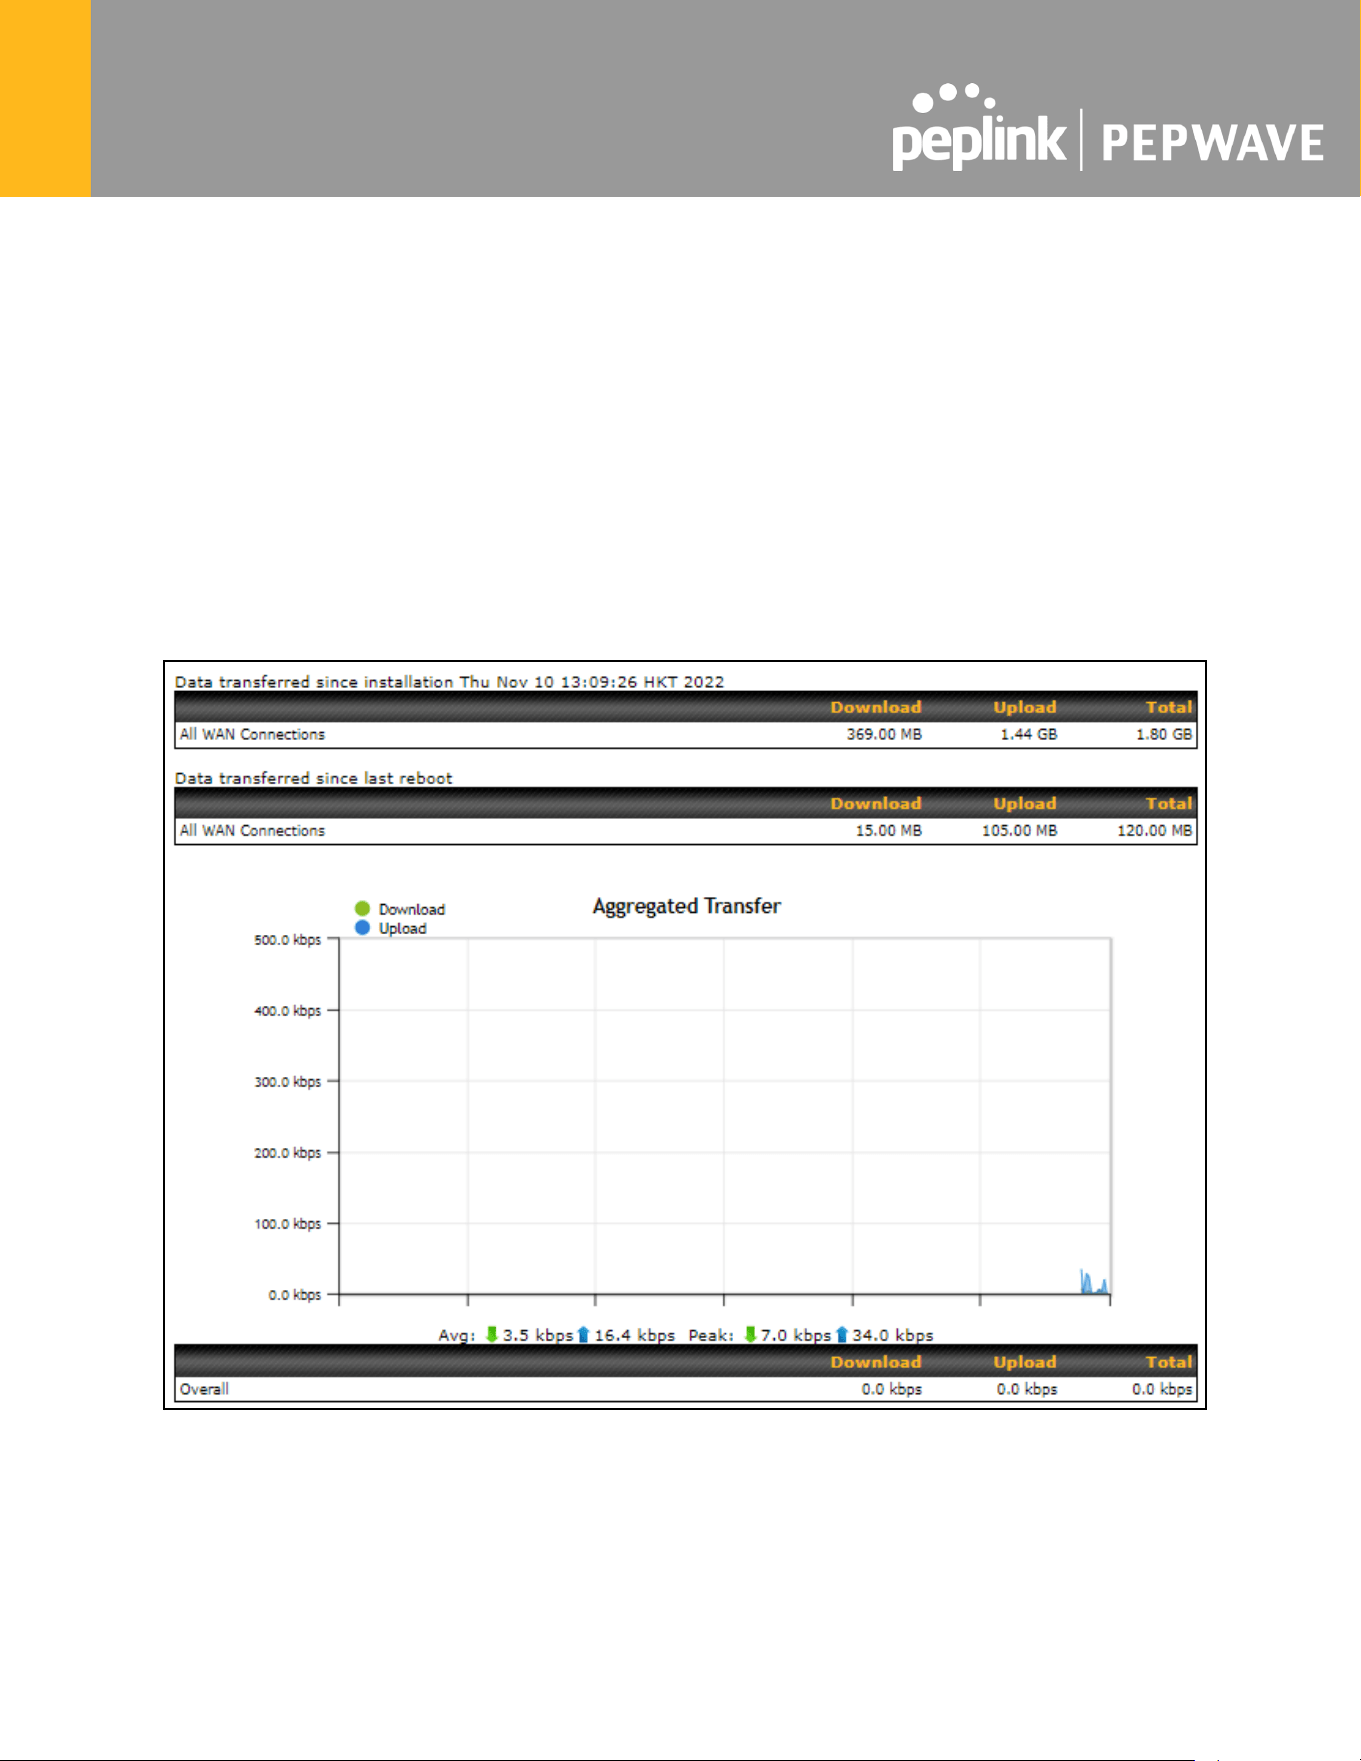Screen dimensions: 1361x1761
Task: Click the blue peak upload arrow icon
Action: click(x=841, y=1334)
